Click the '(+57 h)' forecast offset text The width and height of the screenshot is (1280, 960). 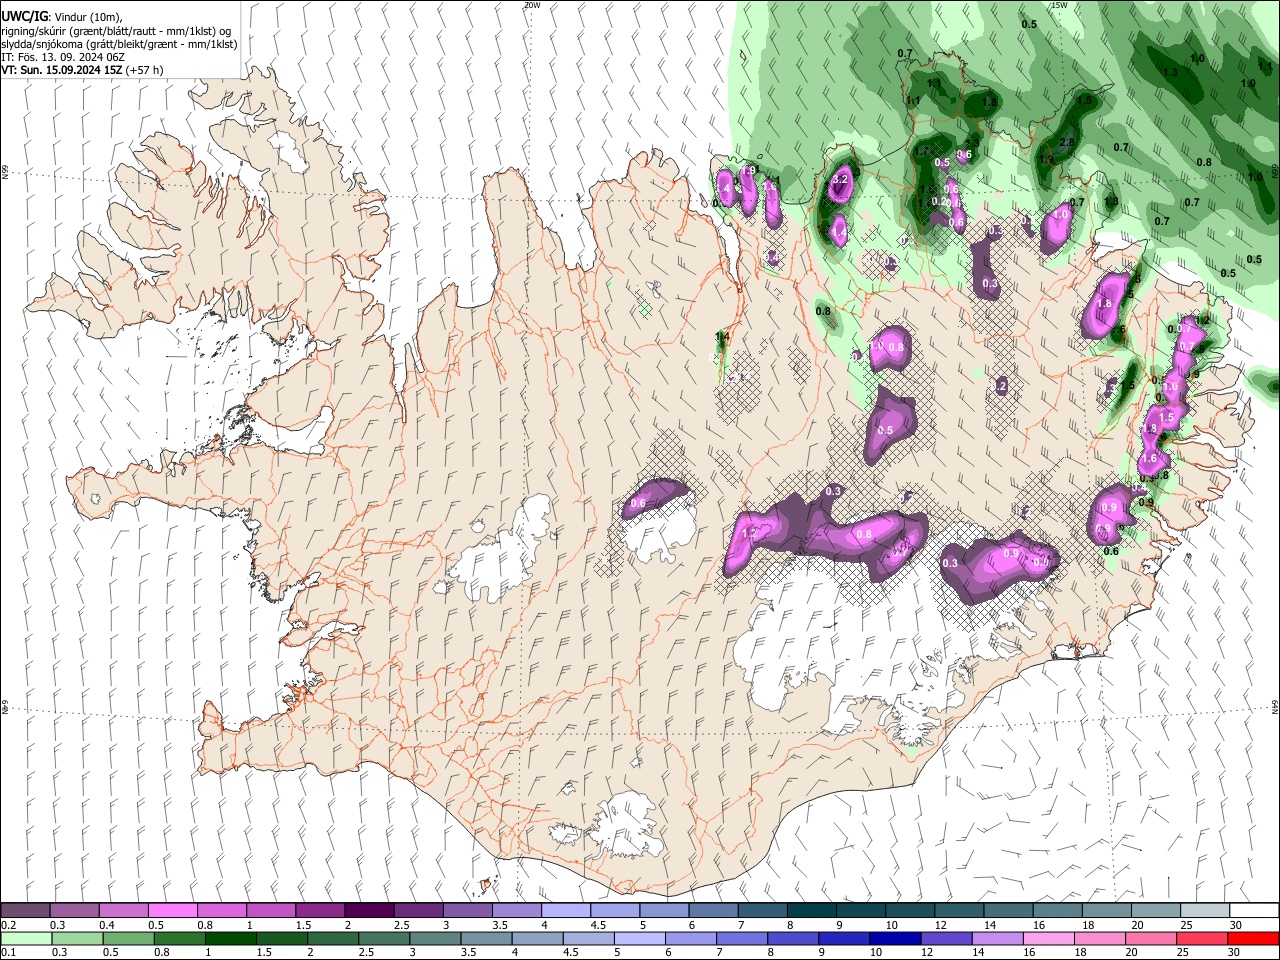(x=145, y=70)
